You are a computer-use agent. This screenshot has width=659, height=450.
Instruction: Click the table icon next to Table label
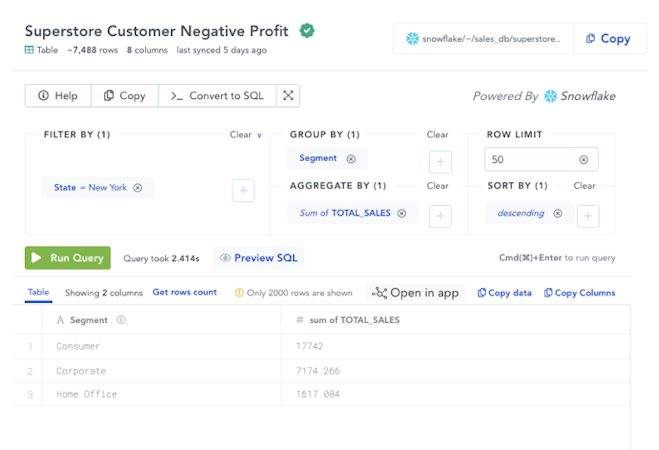coord(29,50)
